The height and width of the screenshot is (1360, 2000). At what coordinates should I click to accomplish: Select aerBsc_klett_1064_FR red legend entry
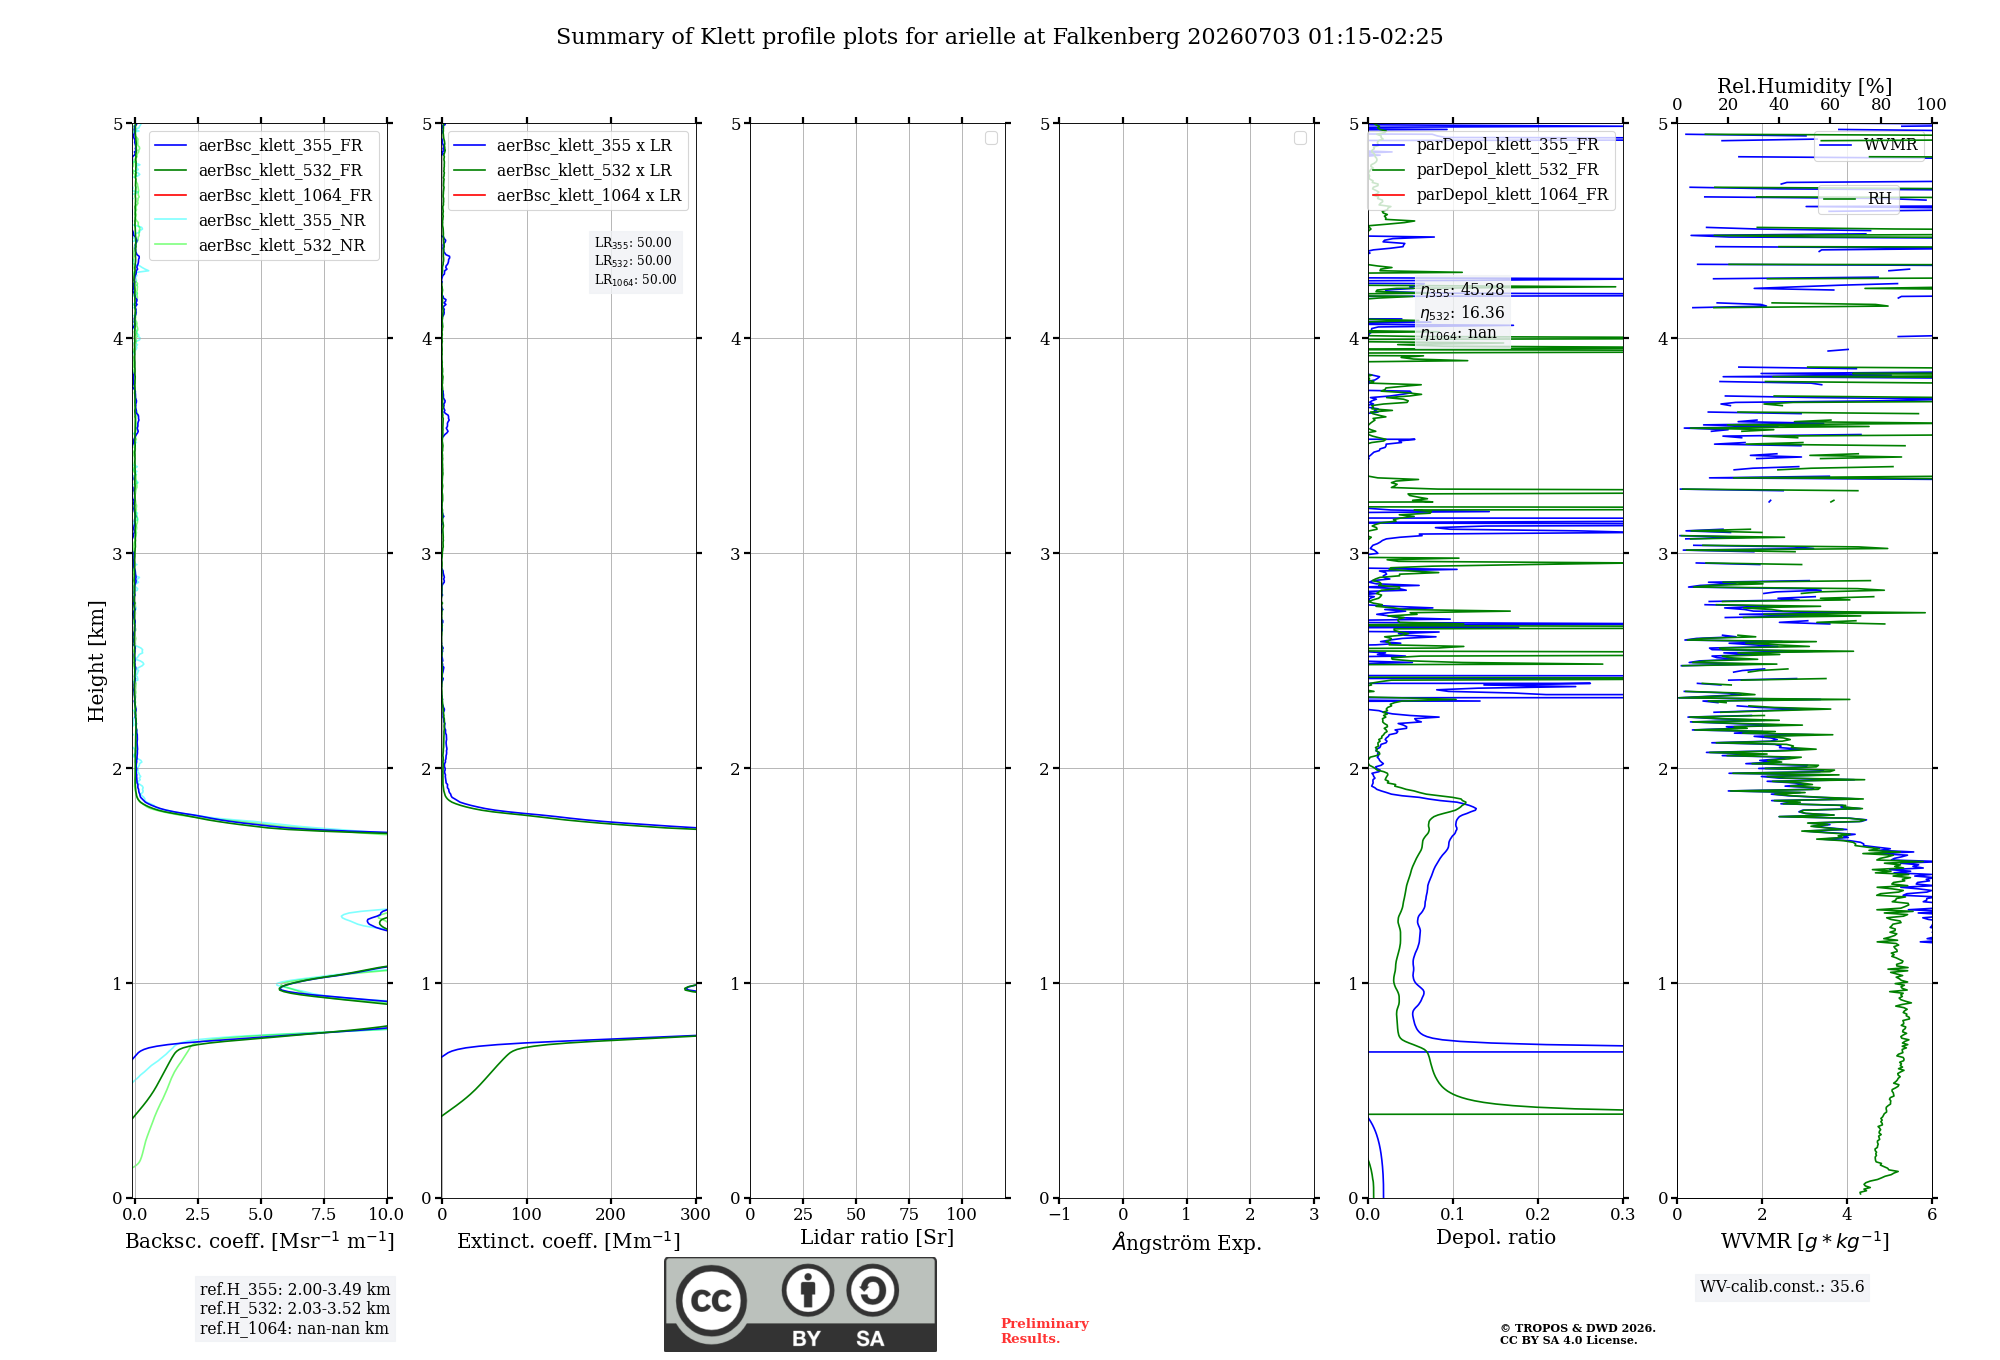(263, 196)
